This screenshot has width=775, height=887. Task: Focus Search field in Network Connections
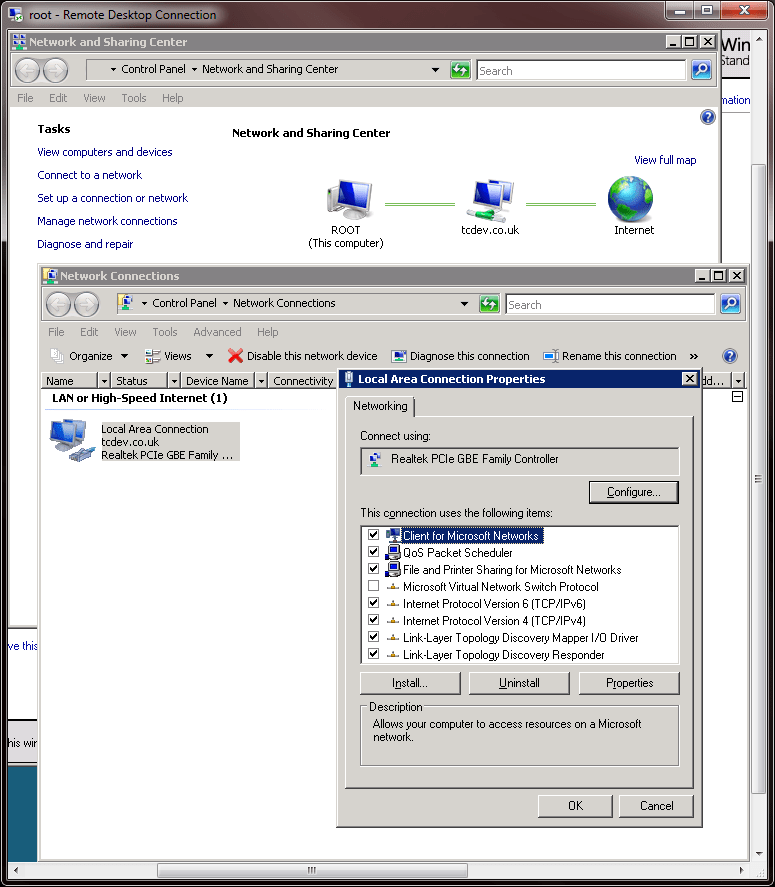610,304
